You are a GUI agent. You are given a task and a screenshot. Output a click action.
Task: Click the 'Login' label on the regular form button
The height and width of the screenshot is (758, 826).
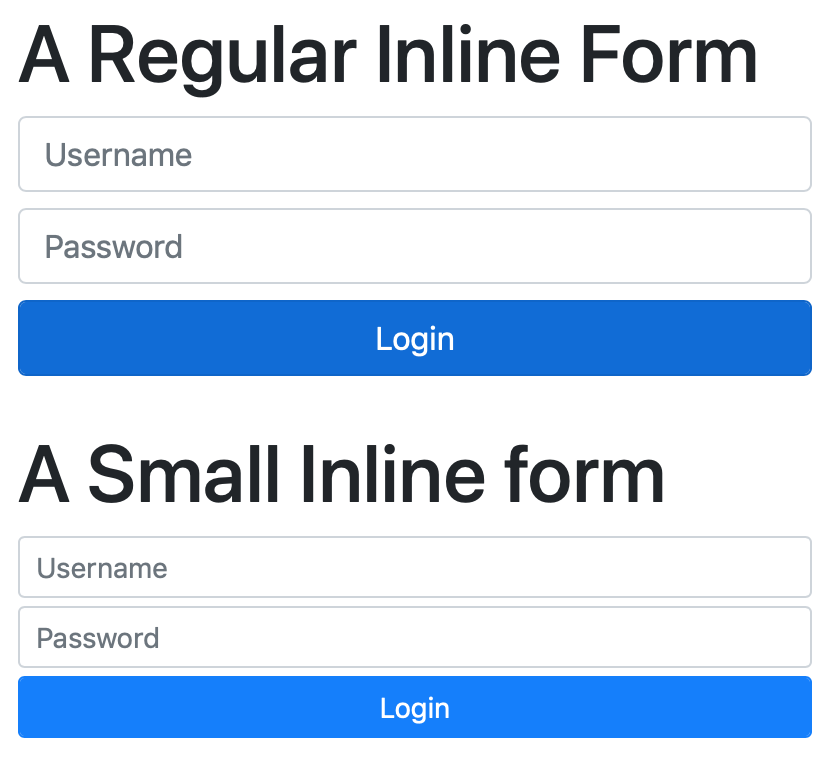(x=415, y=339)
